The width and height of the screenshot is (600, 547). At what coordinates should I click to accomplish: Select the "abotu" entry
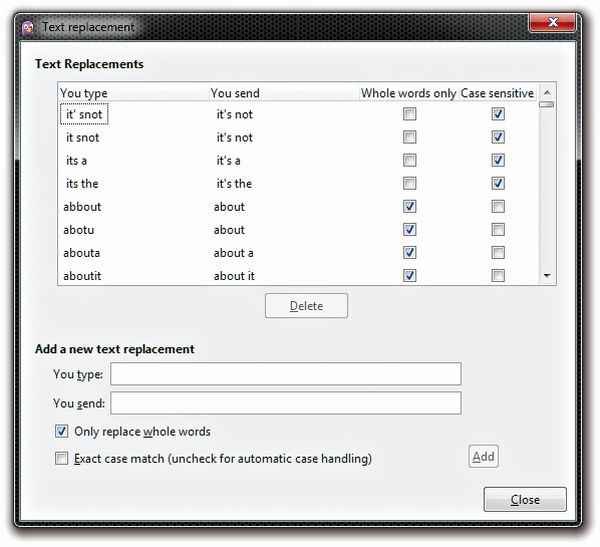[x=79, y=230]
